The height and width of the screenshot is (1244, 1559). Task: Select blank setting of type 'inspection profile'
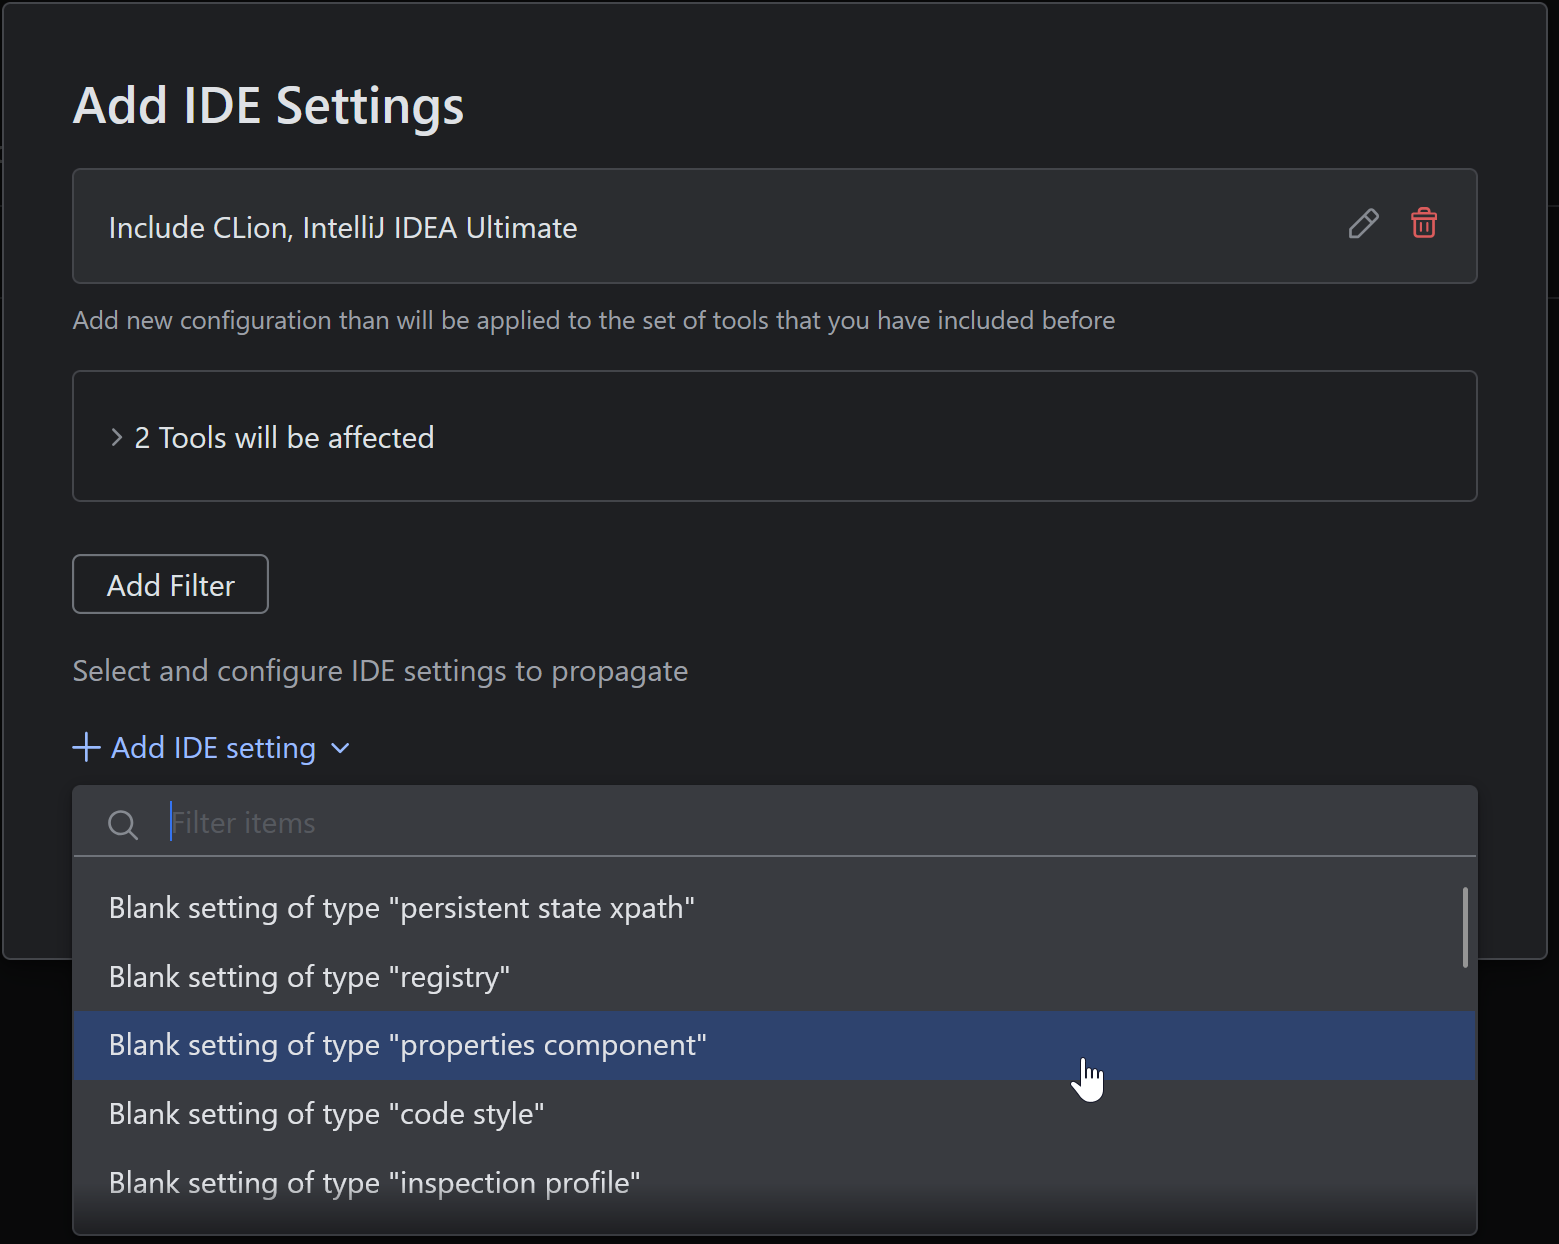[x=374, y=1182]
